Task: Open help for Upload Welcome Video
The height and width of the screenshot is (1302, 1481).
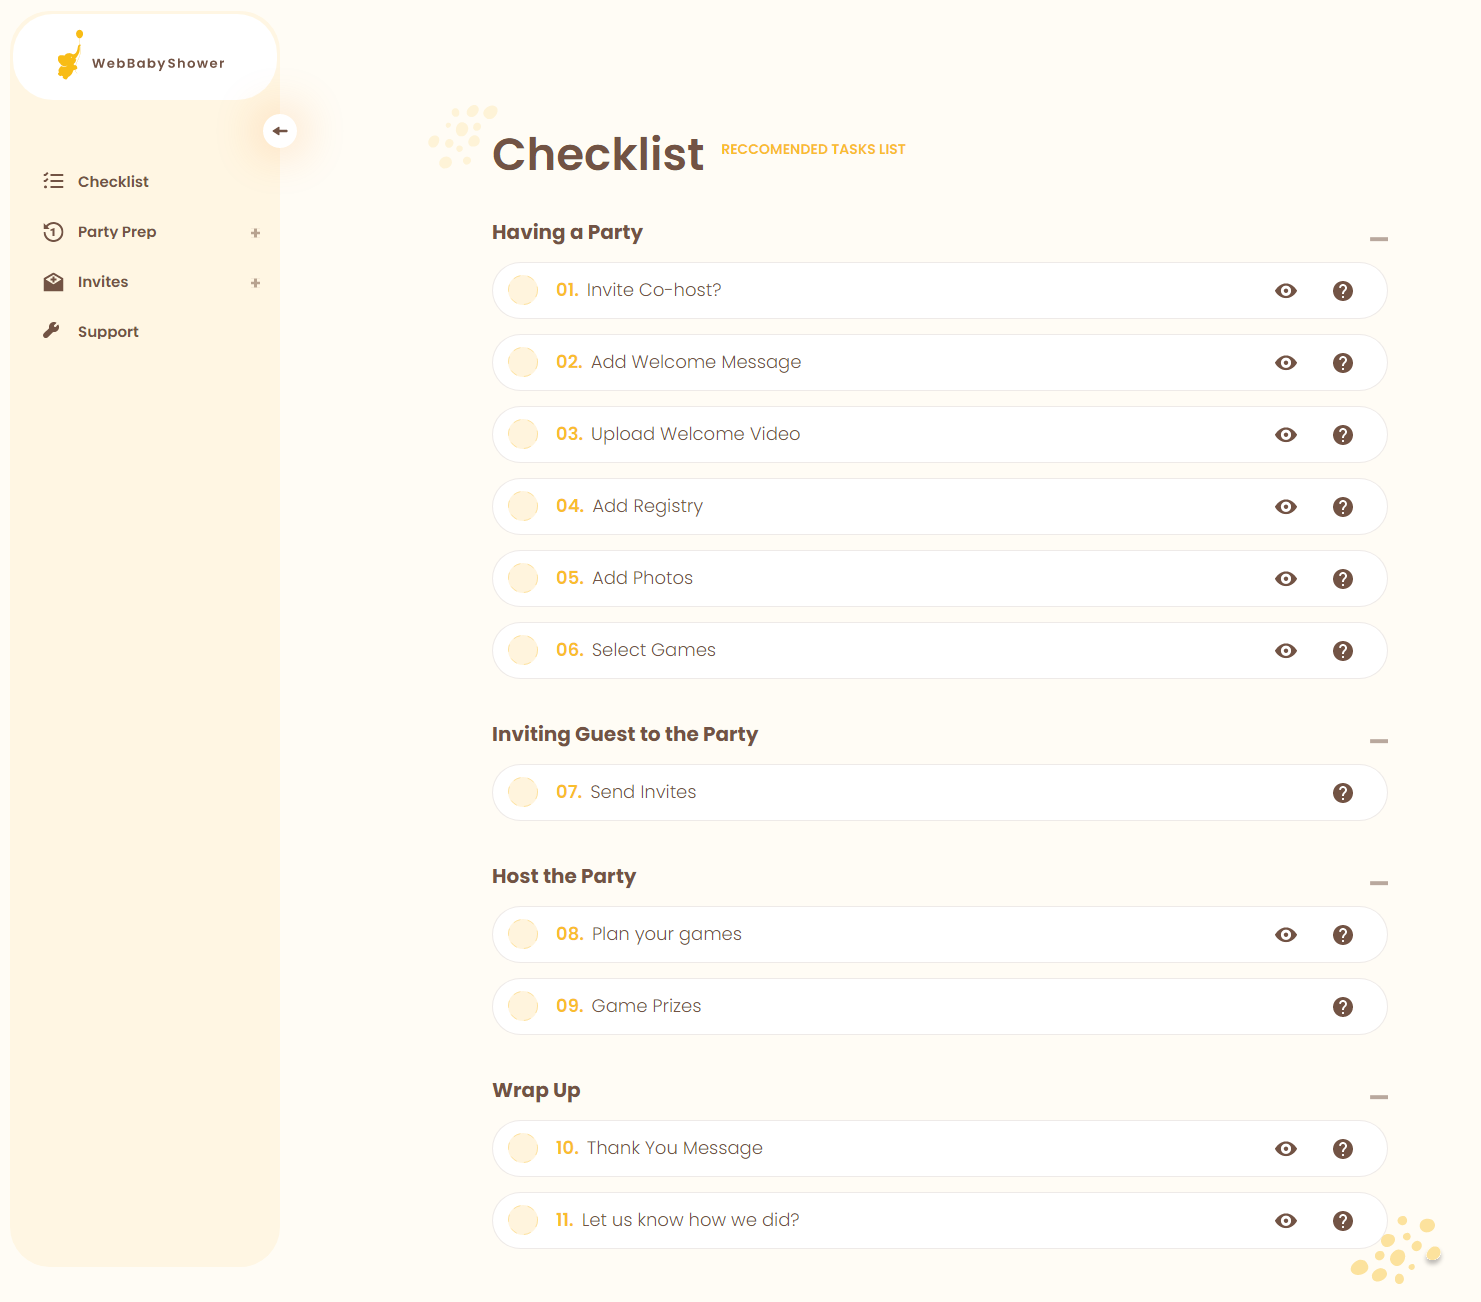Action: pyautogui.click(x=1343, y=435)
